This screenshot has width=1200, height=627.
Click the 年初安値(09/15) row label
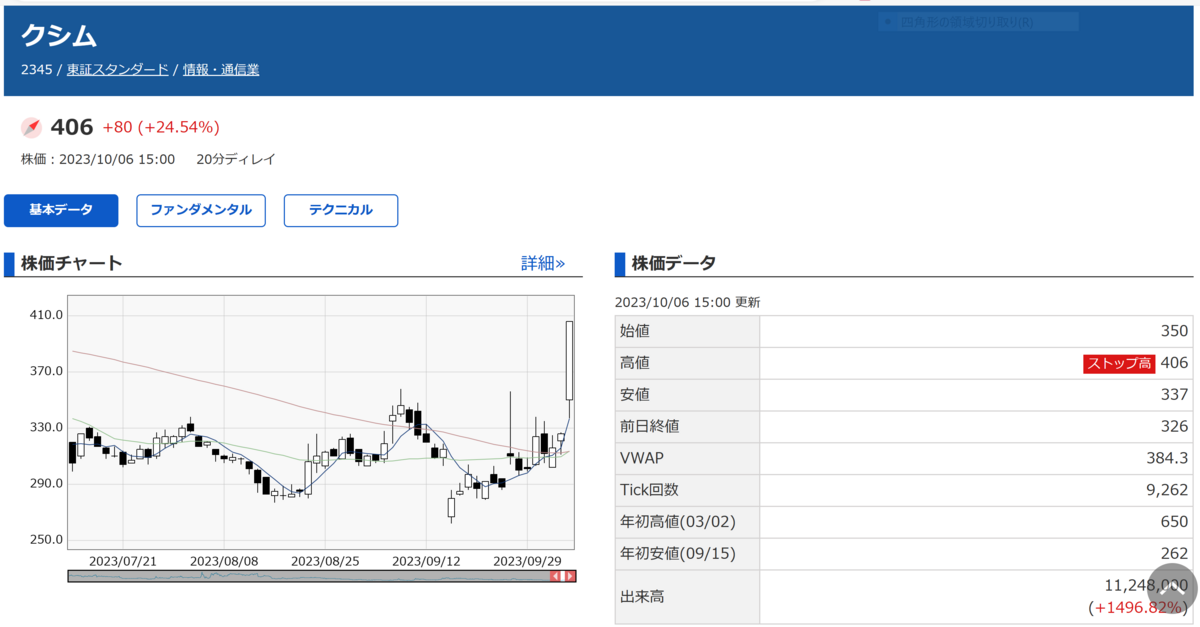coord(680,554)
